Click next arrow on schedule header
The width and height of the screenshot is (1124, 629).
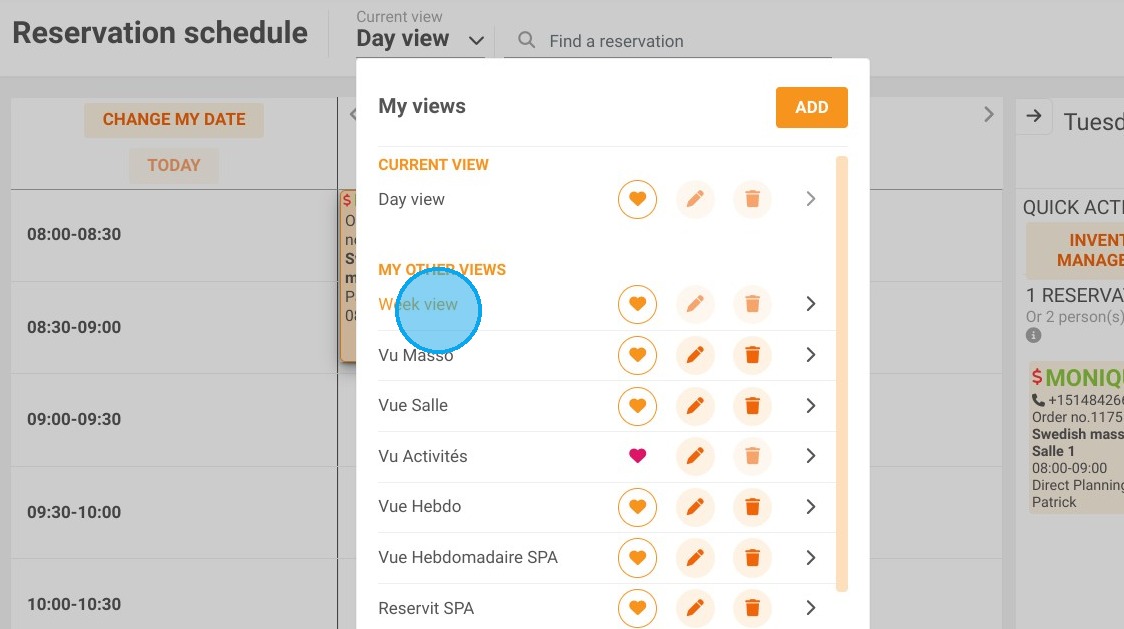[x=989, y=114]
